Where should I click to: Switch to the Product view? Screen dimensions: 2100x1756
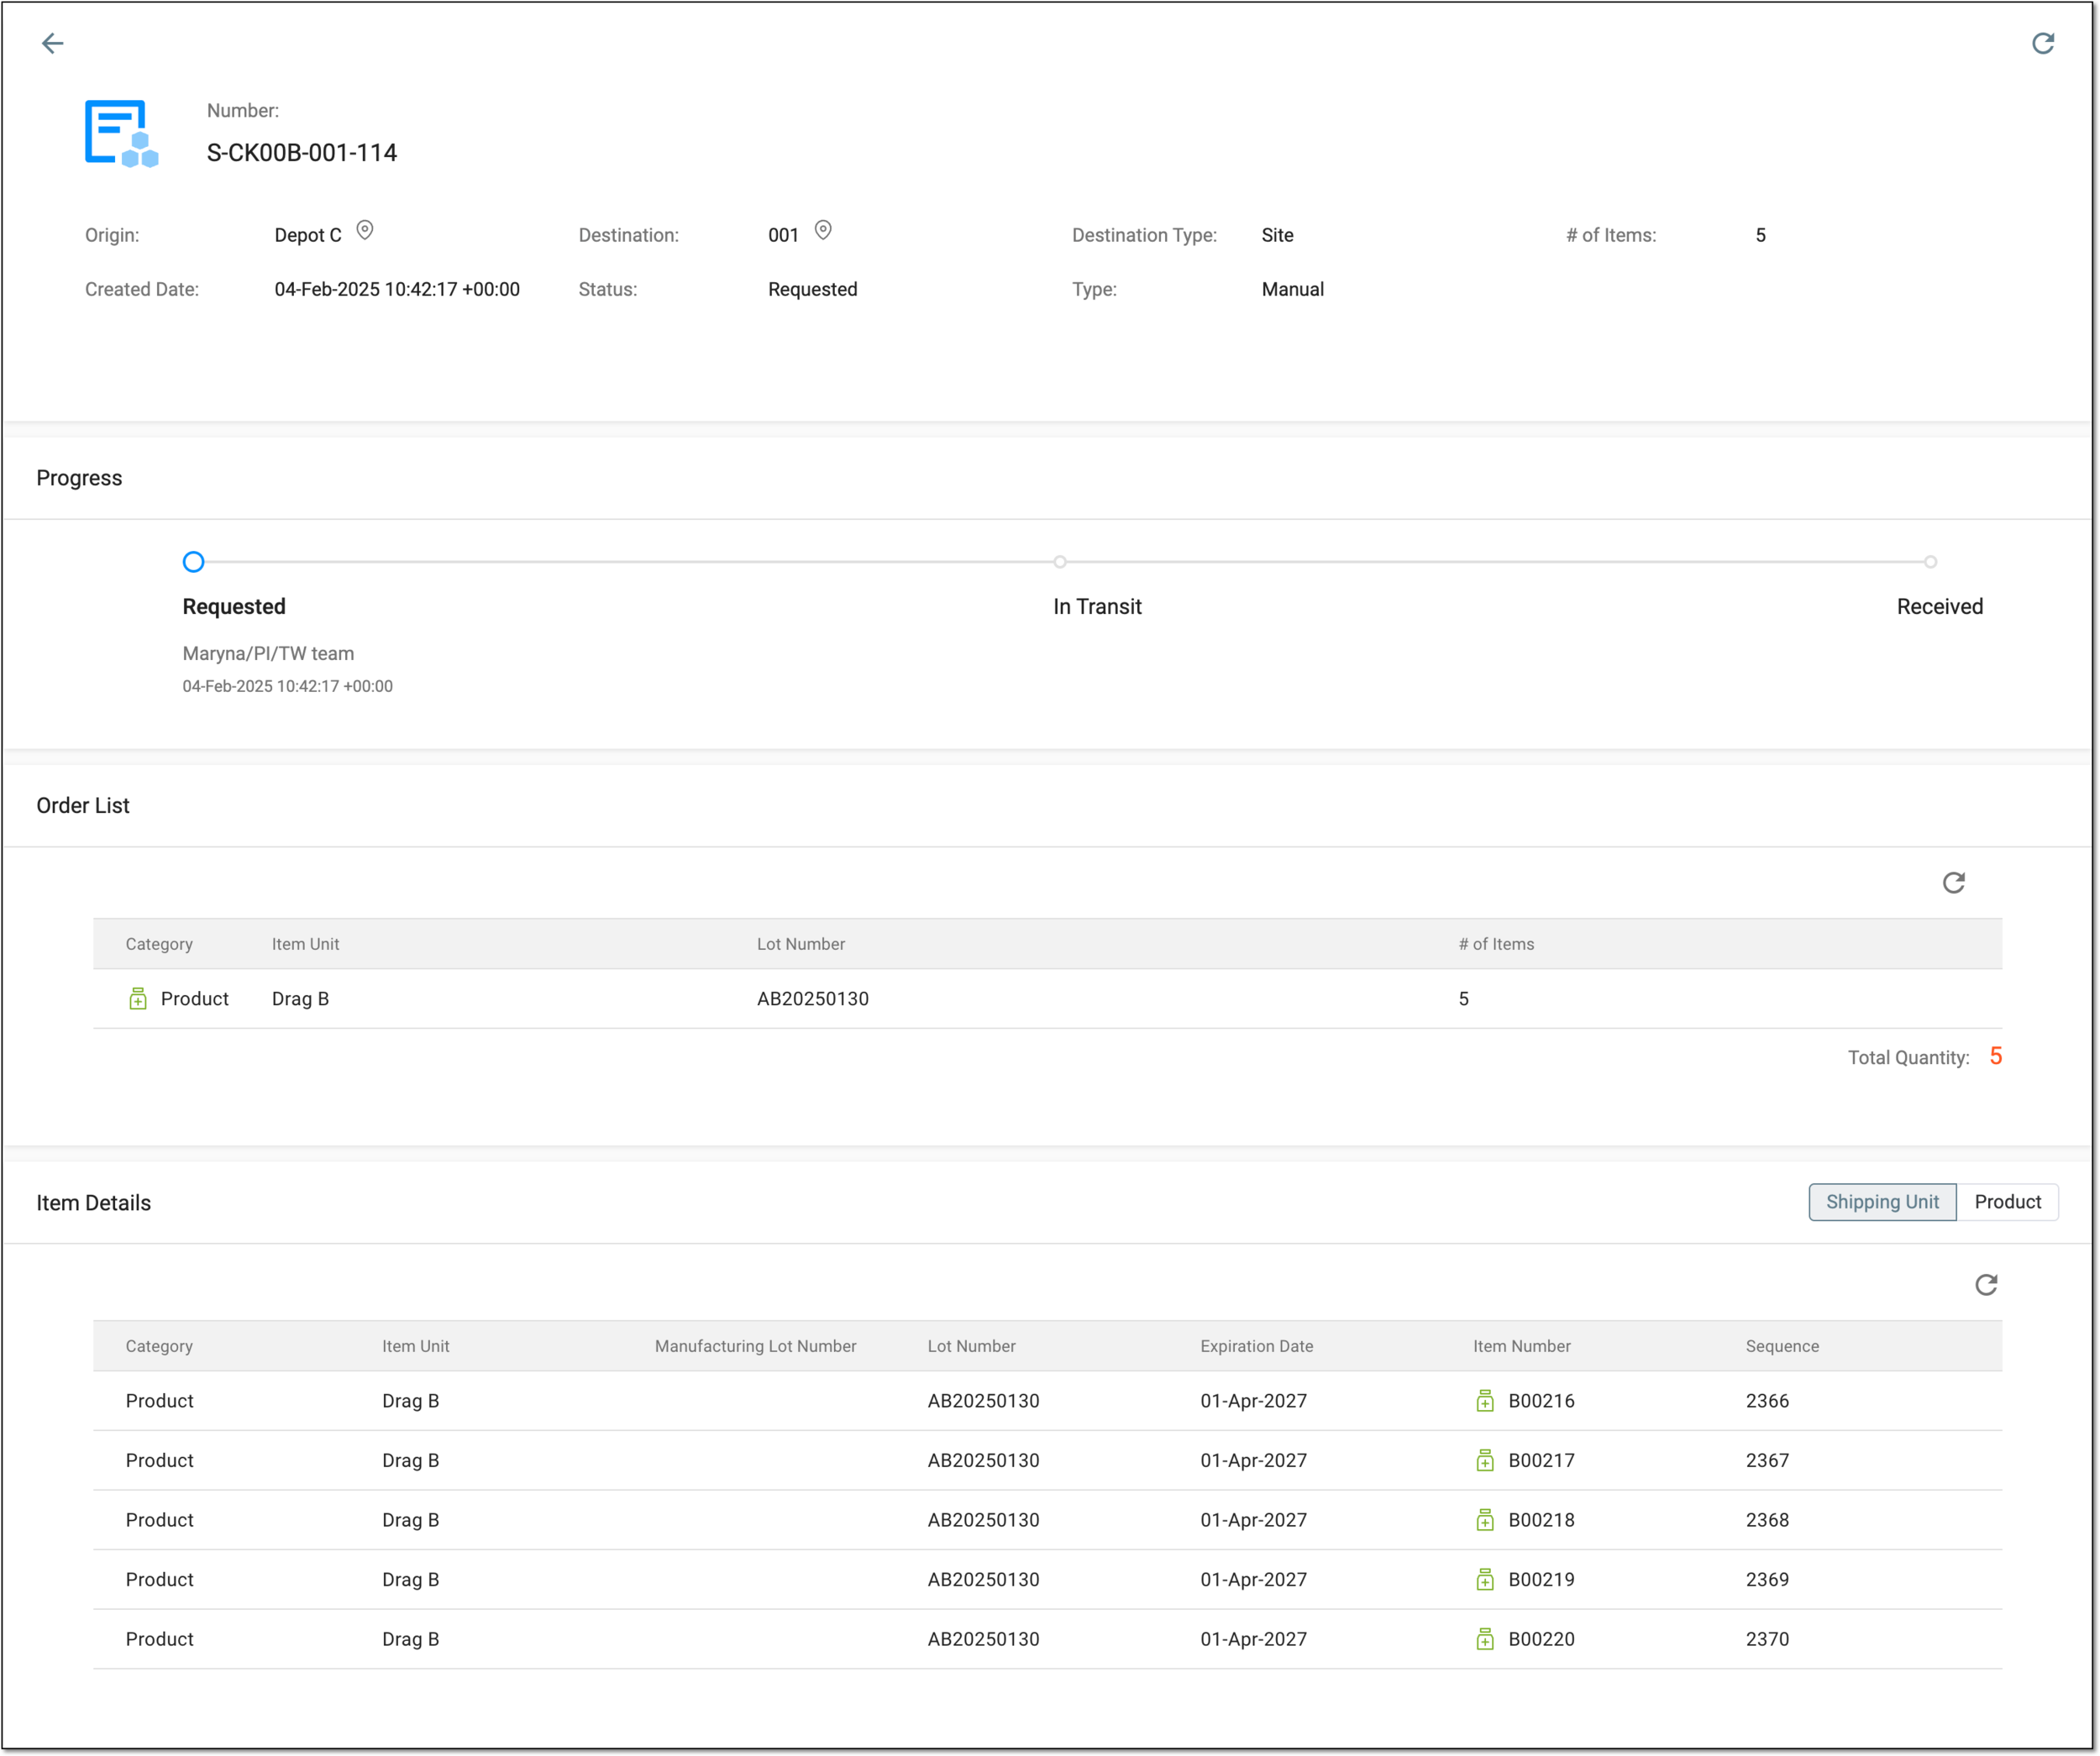pos(2007,1202)
